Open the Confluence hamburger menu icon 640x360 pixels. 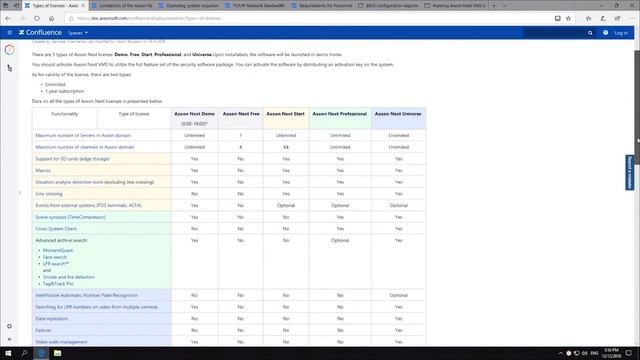pyautogui.click(x=10, y=33)
